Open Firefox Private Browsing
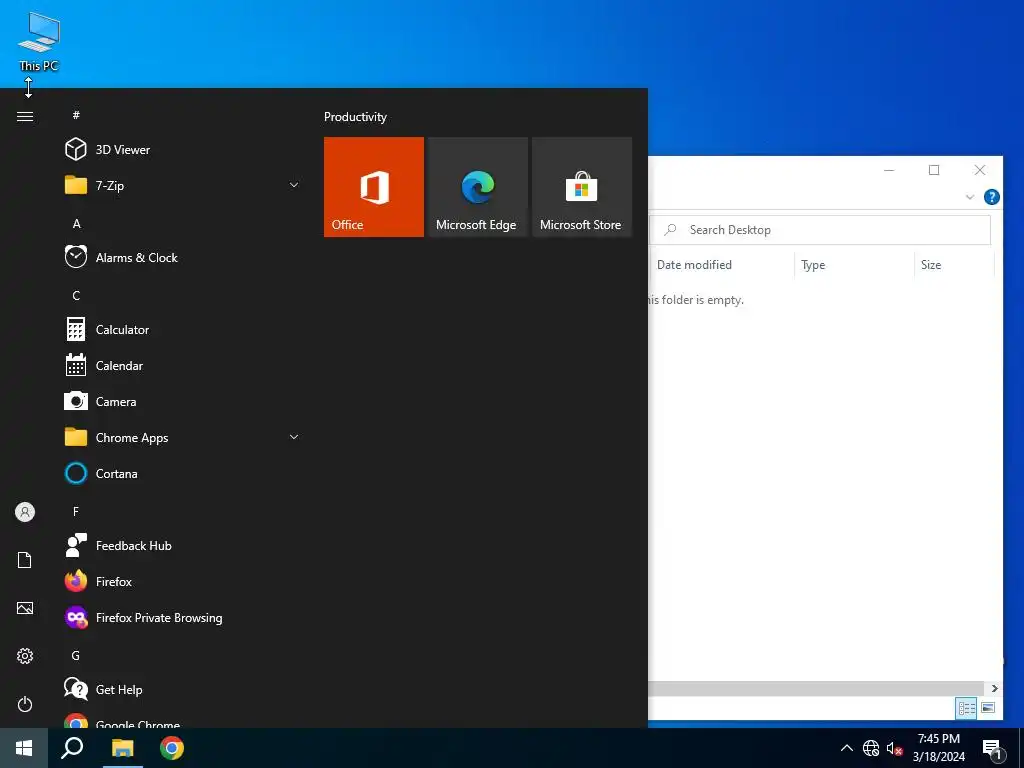1024x768 pixels. click(183, 618)
